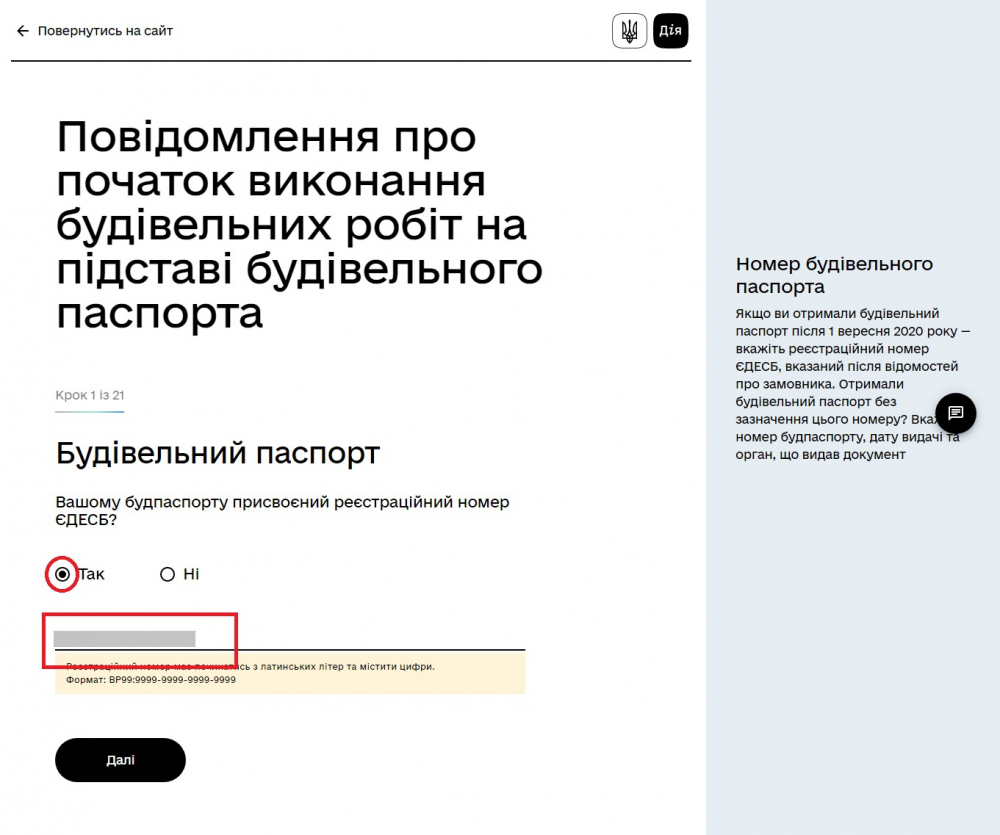Focus the ЄДЕСБ registration number input field
Screen dimensions: 1000x835
(290, 638)
